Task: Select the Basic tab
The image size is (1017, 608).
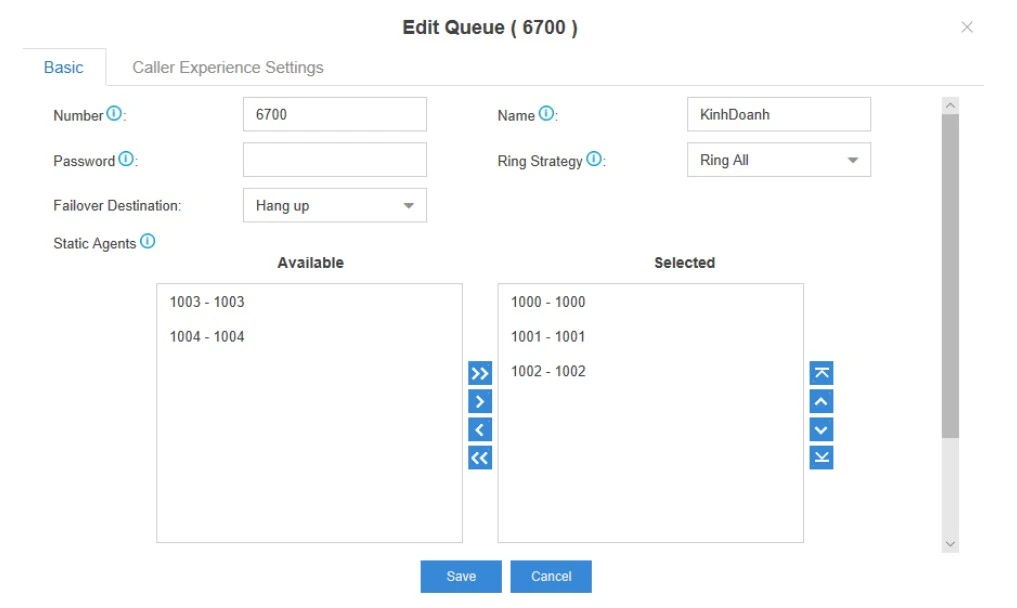Action: coord(64,68)
